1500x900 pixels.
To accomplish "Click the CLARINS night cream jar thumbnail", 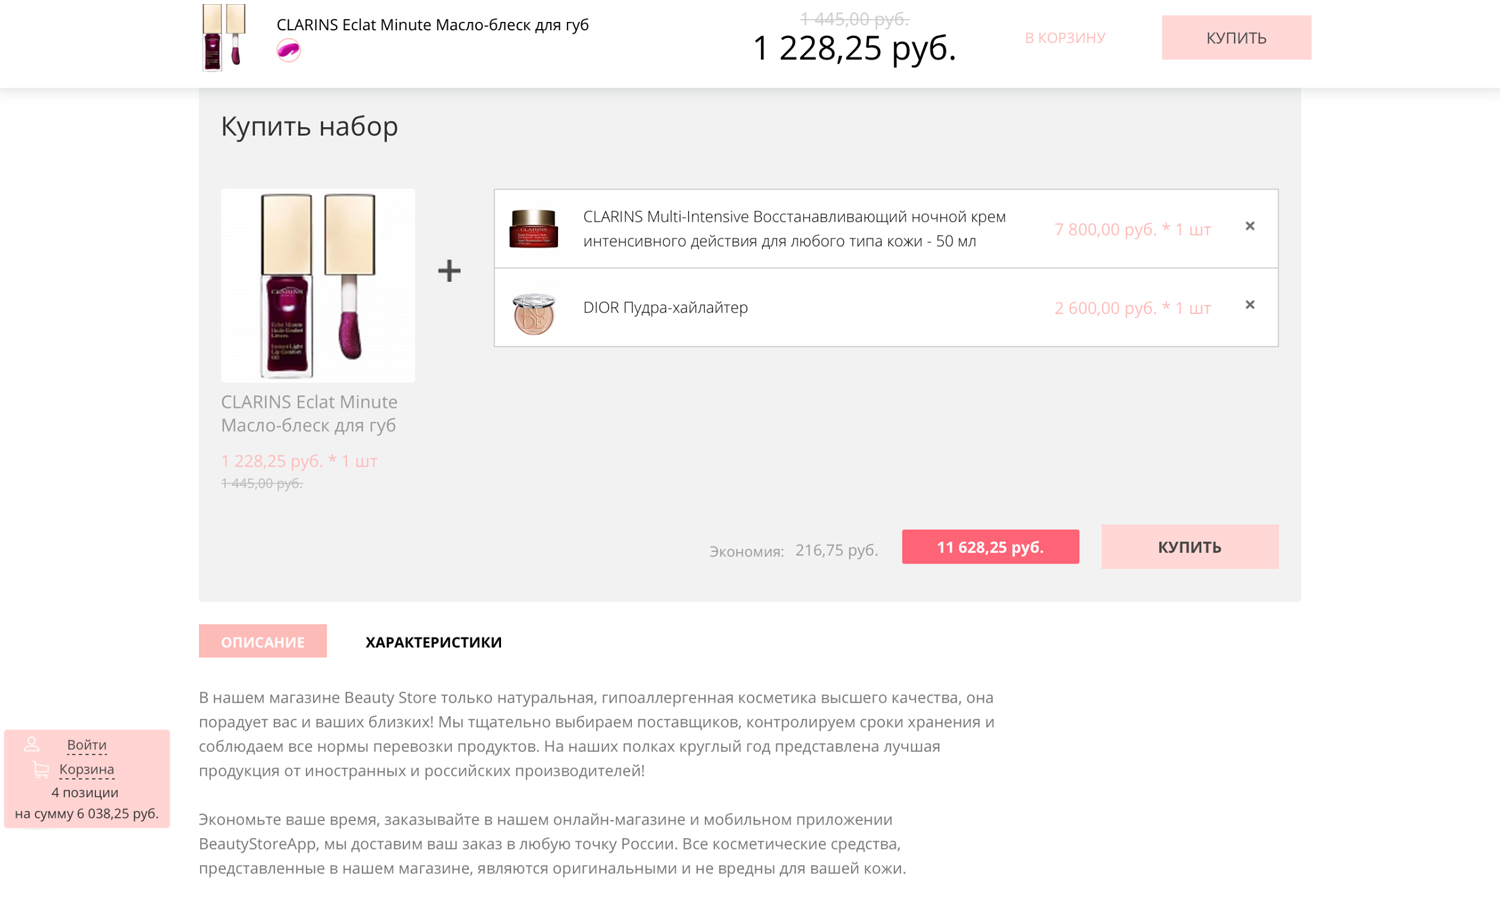I will coord(533,228).
